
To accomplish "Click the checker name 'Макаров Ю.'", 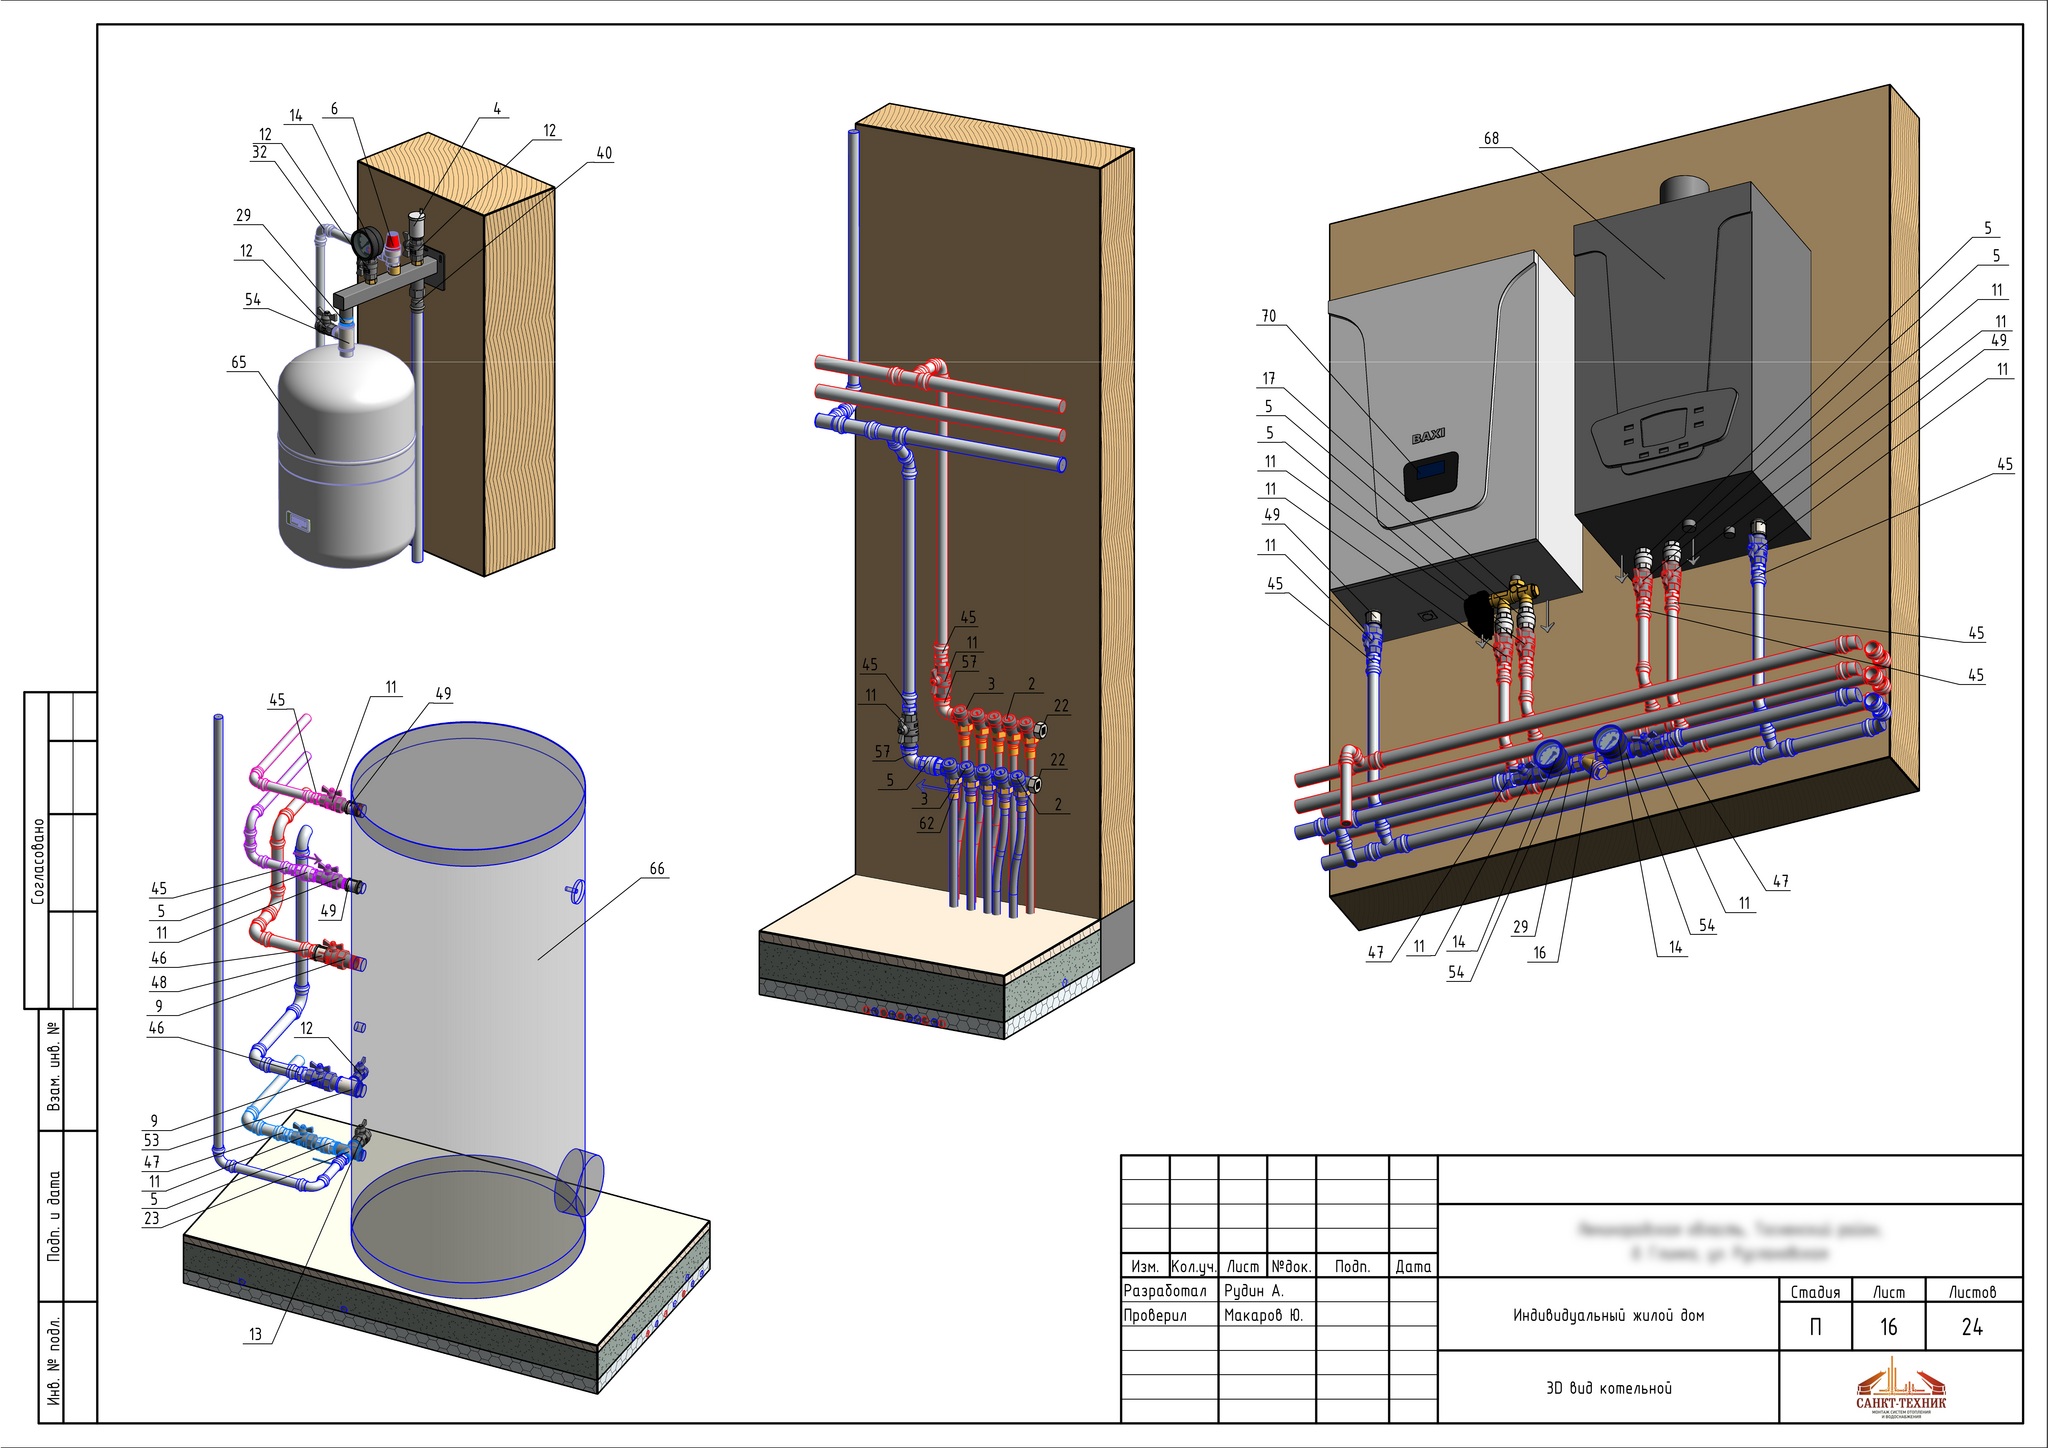I will (1263, 1315).
